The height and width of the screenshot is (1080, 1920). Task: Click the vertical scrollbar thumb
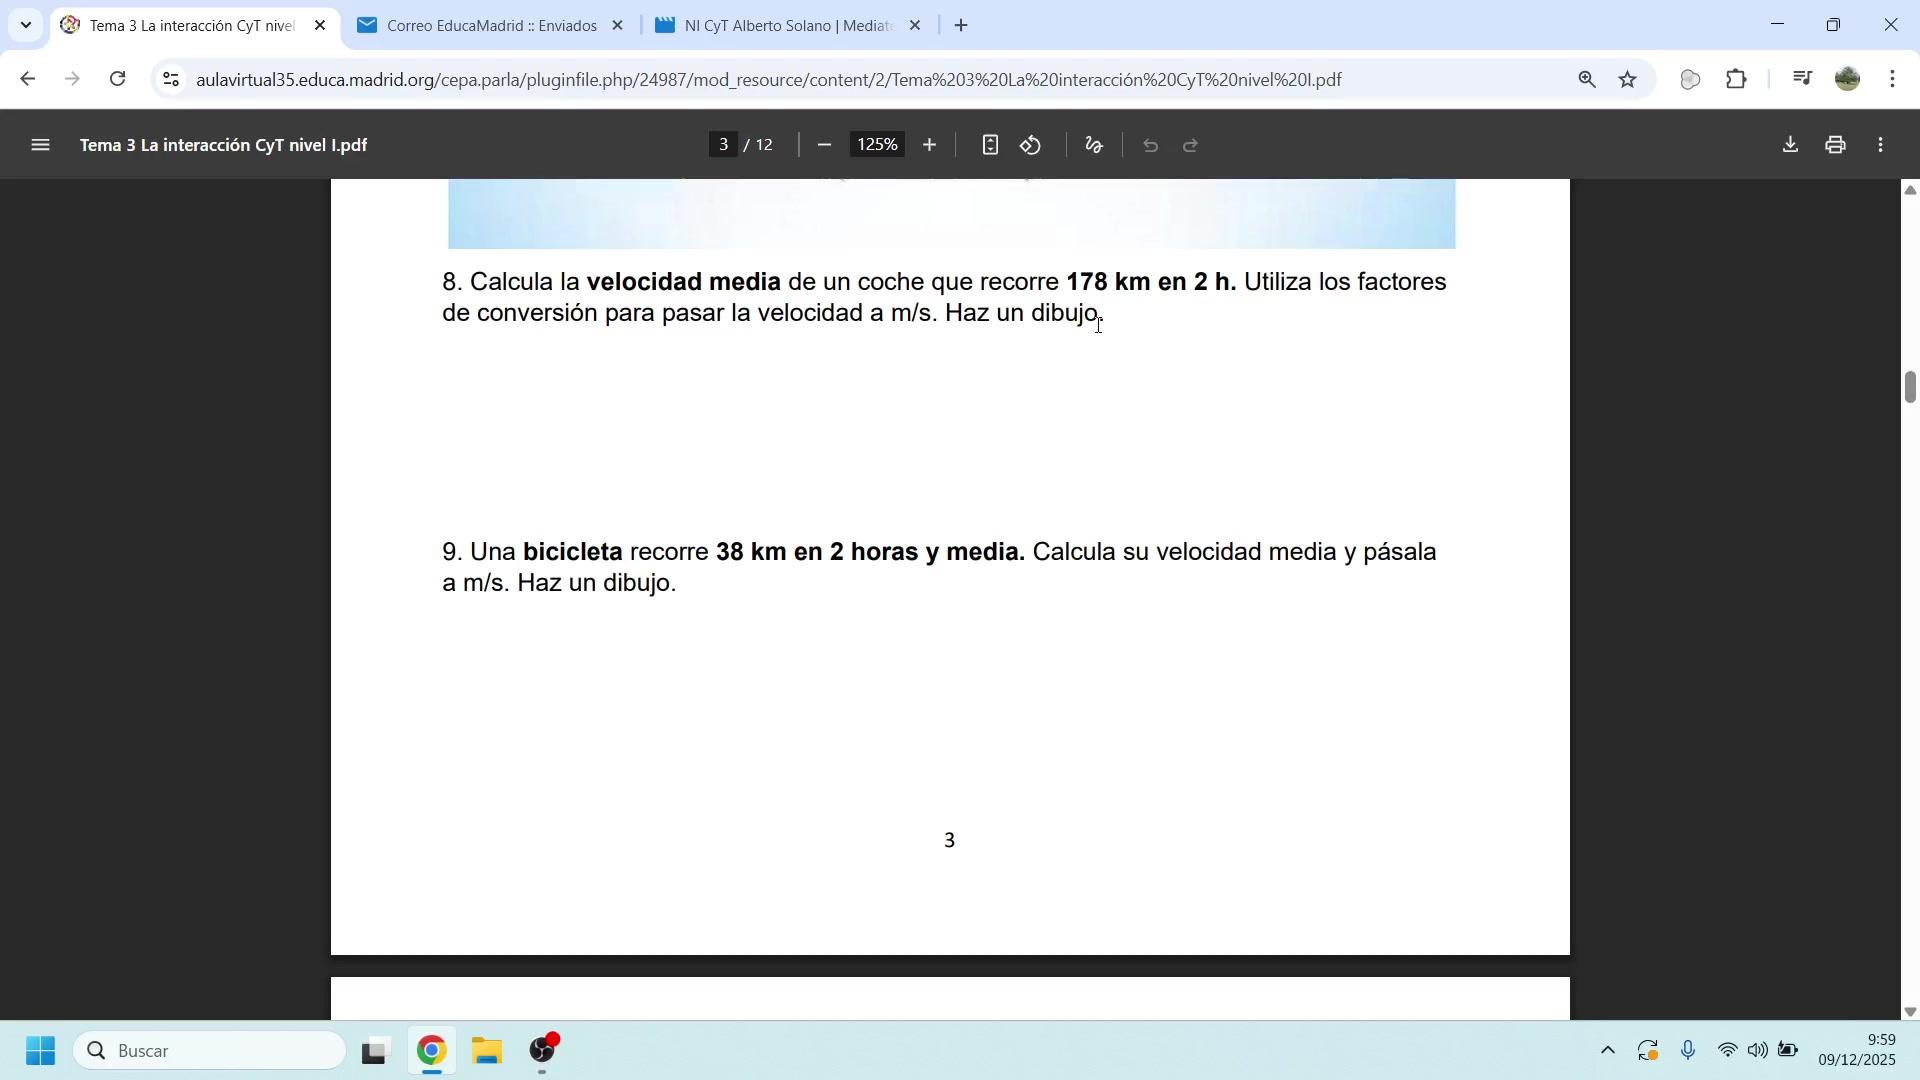(x=1910, y=387)
